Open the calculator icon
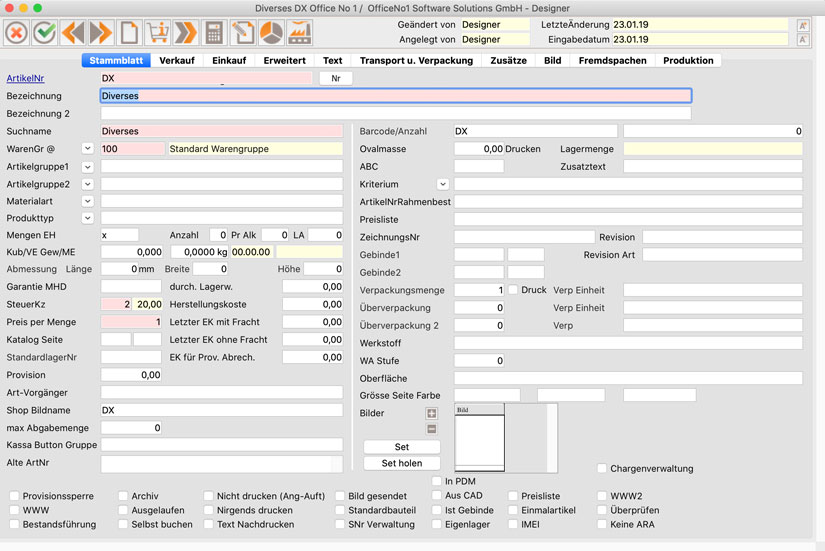The image size is (825, 551). click(214, 33)
